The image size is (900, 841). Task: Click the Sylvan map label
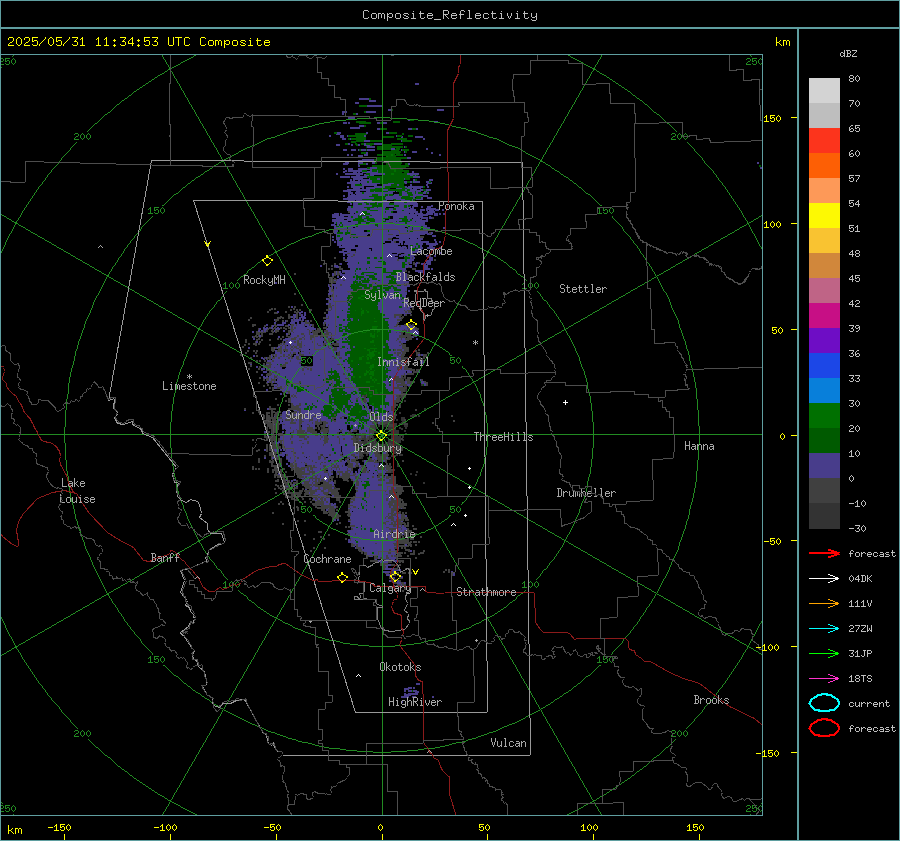(382, 295)
